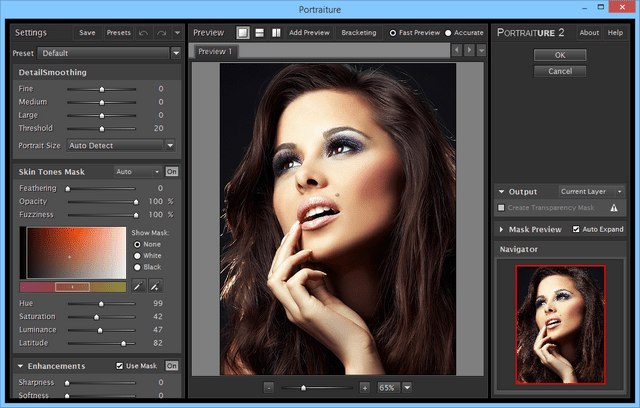Click the Threshold slider handle
The width and height of the screenshot is (640, 408).
coord(102,128)
